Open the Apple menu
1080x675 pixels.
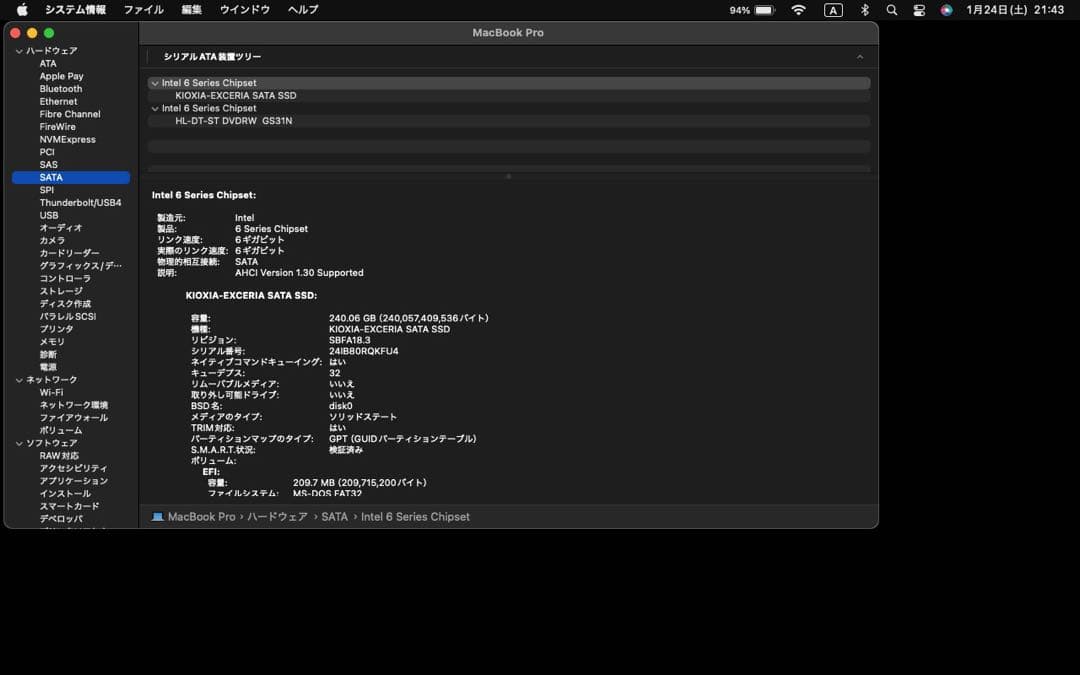click(22, 9)
